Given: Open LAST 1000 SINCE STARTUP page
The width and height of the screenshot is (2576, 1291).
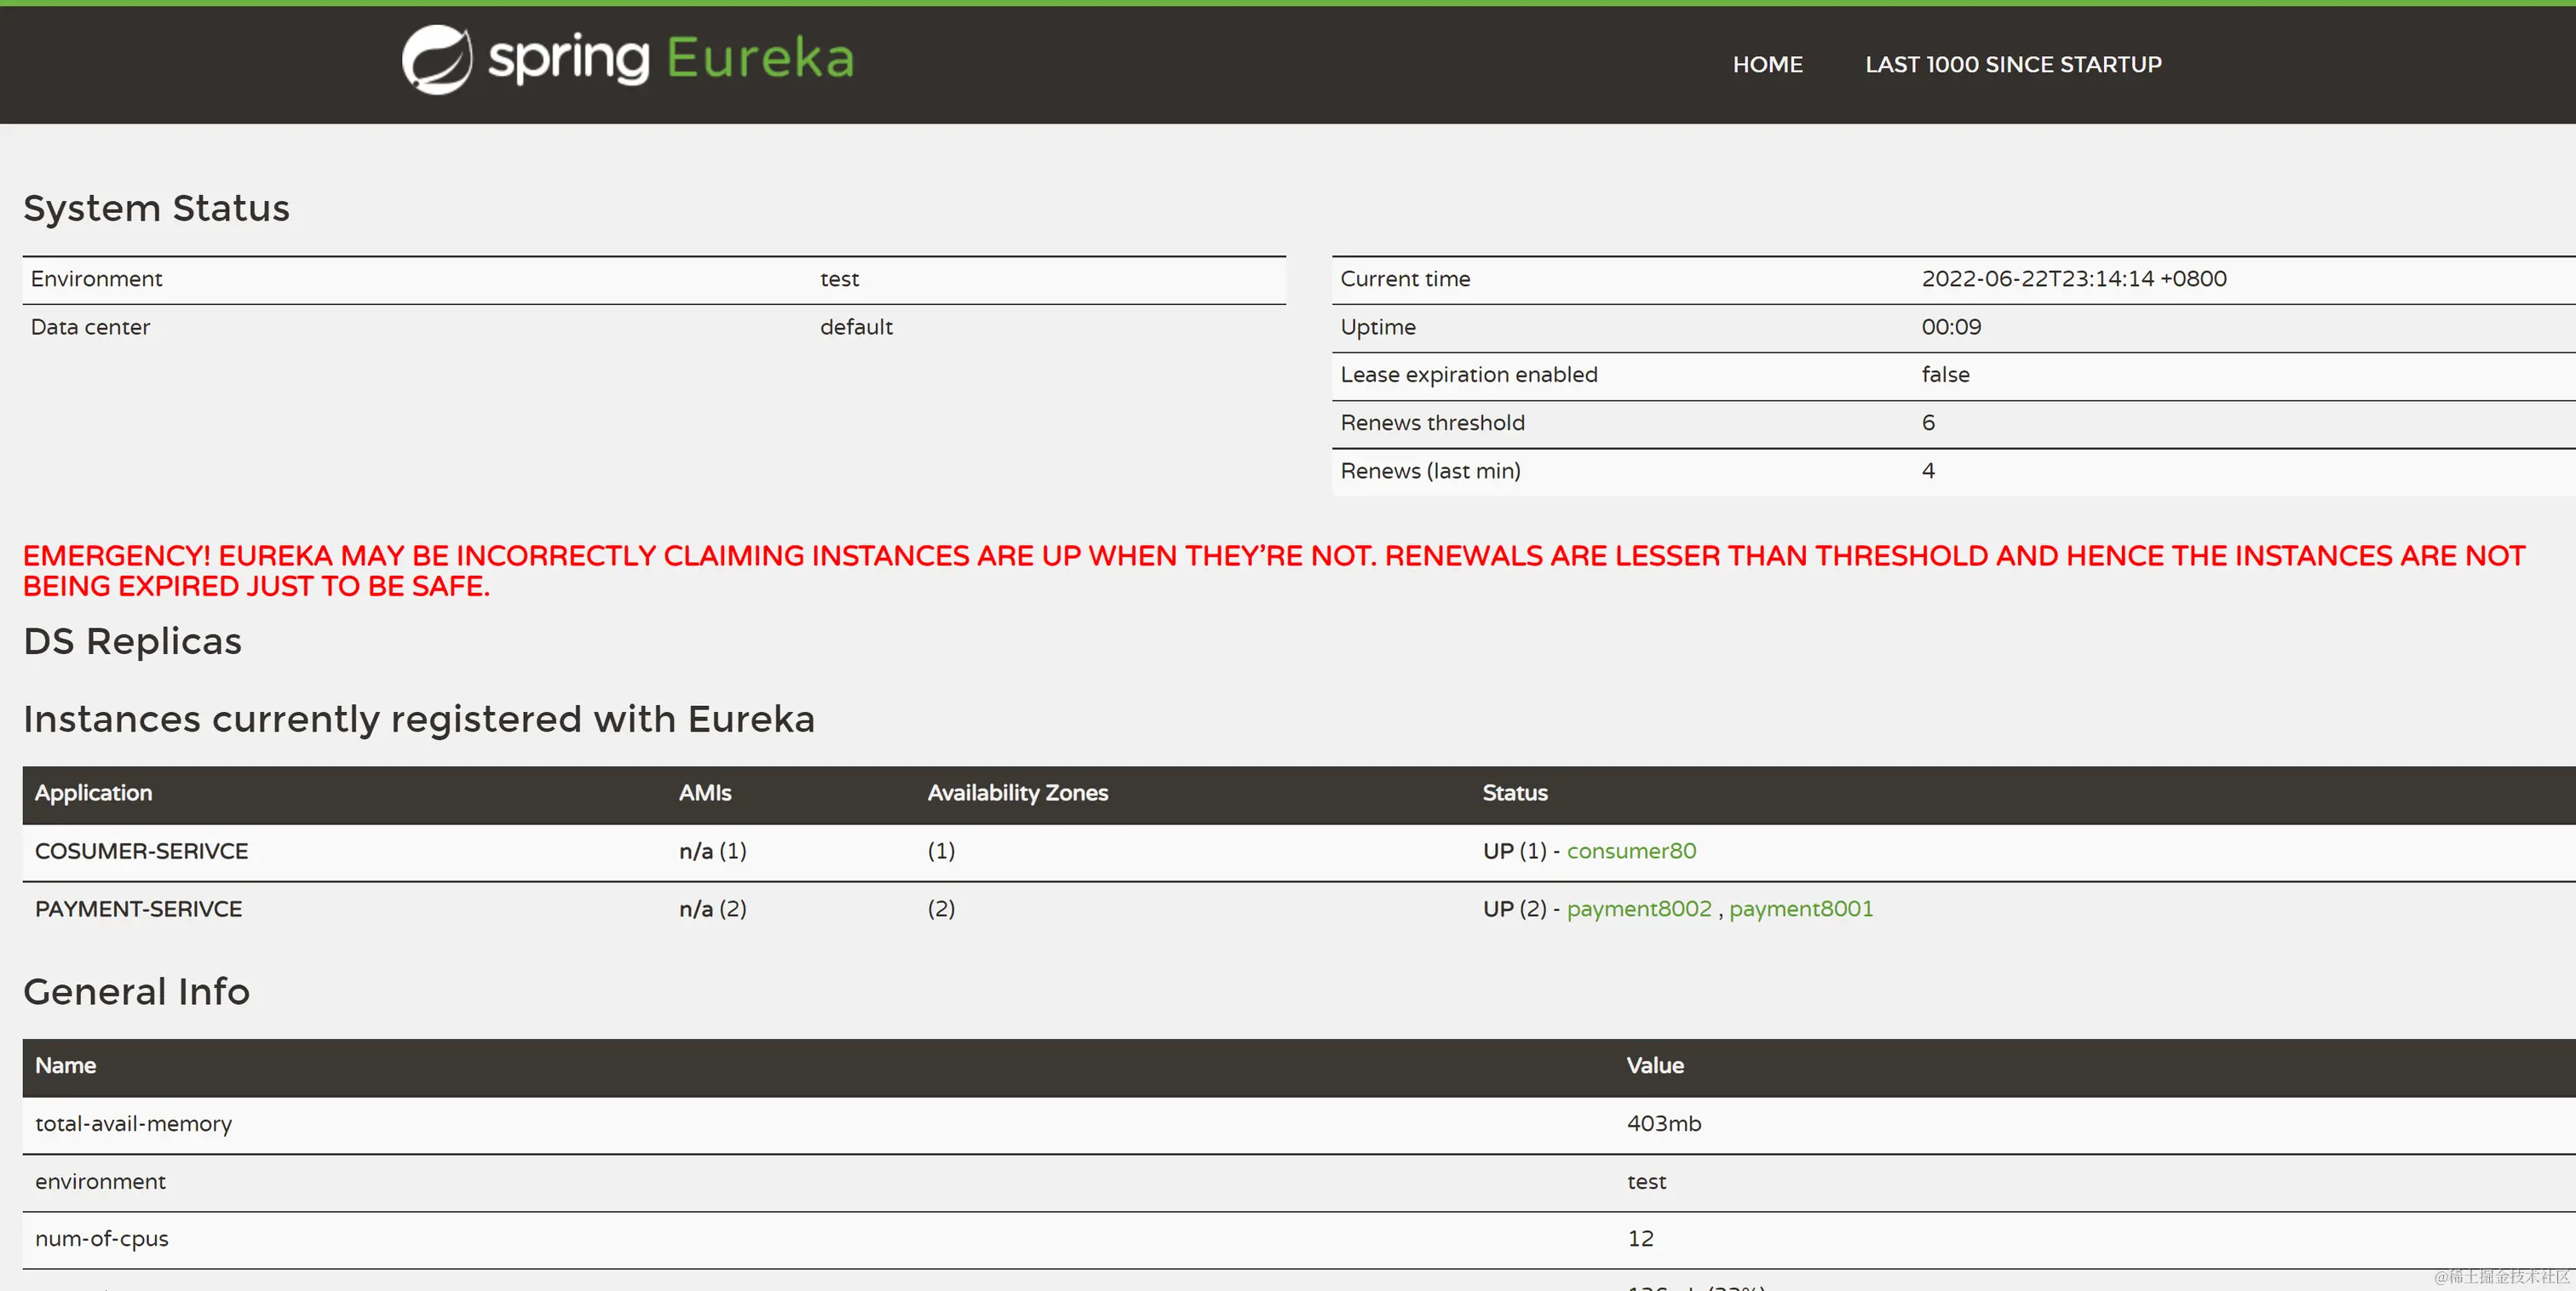Looking at the screenshot, I should [x=2012, y=65].
